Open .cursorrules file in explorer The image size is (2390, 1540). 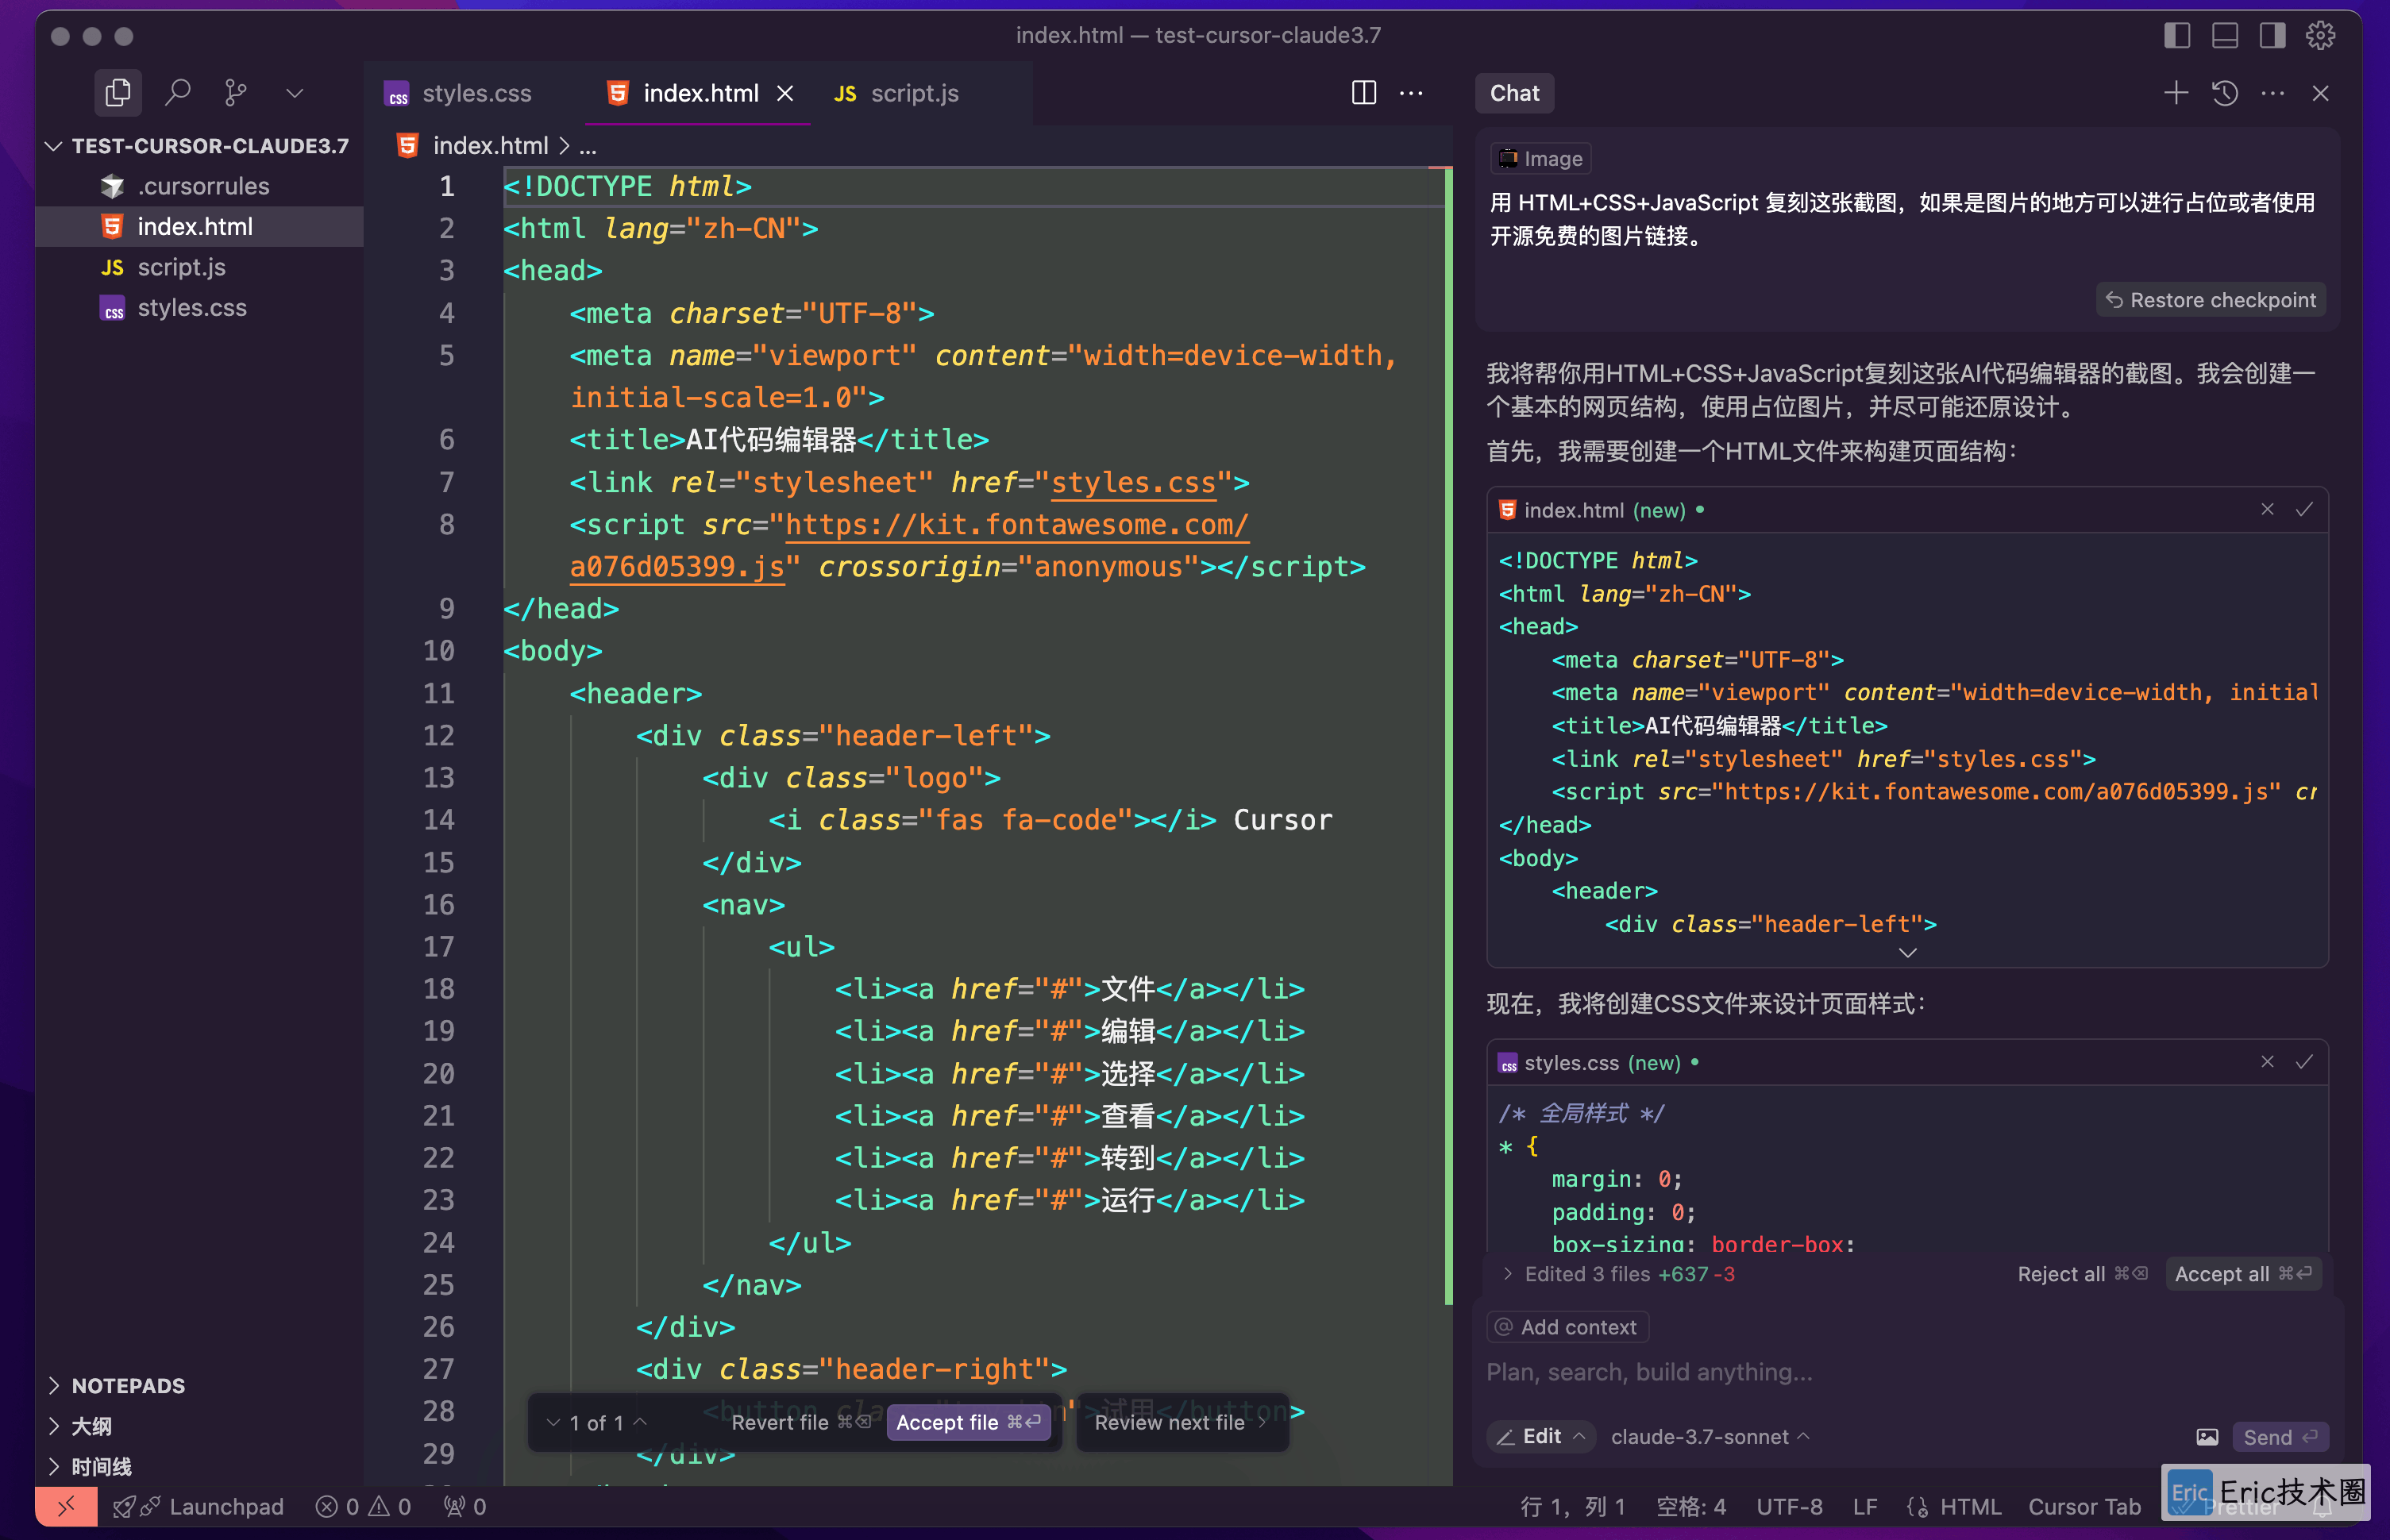tap(200, 186)
